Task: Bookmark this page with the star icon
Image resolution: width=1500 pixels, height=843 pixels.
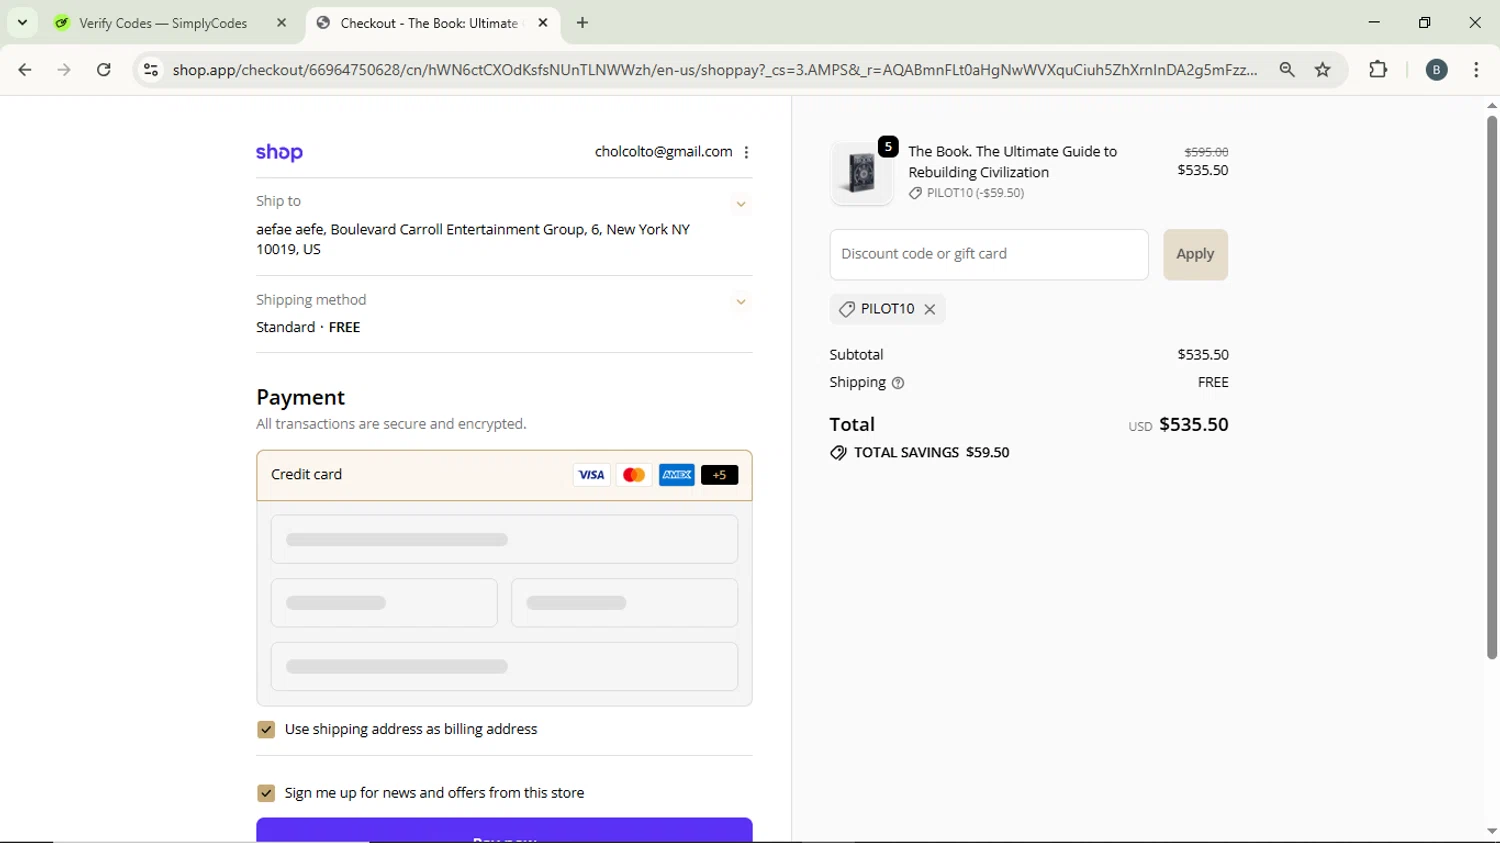Action: (x=1323, y=70)
